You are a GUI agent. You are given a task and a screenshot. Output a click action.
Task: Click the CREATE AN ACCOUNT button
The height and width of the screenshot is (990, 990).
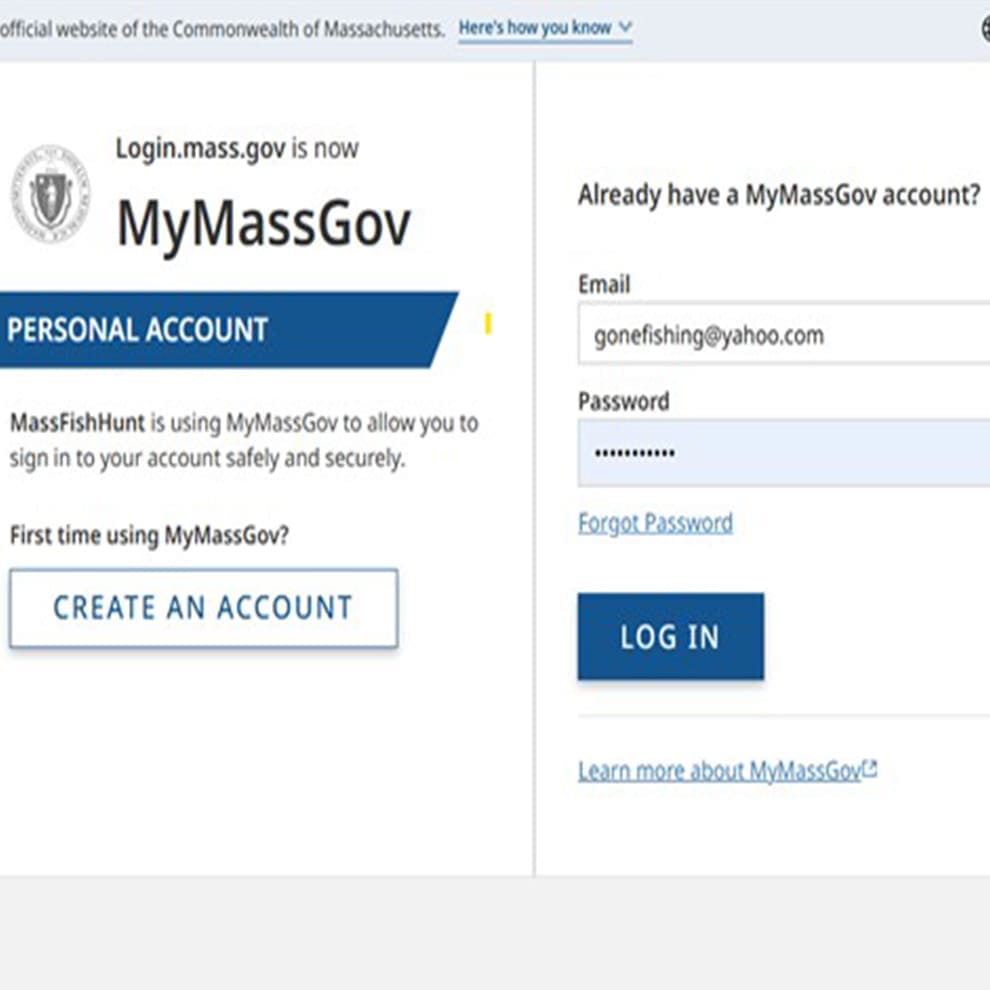pos(203,608)
